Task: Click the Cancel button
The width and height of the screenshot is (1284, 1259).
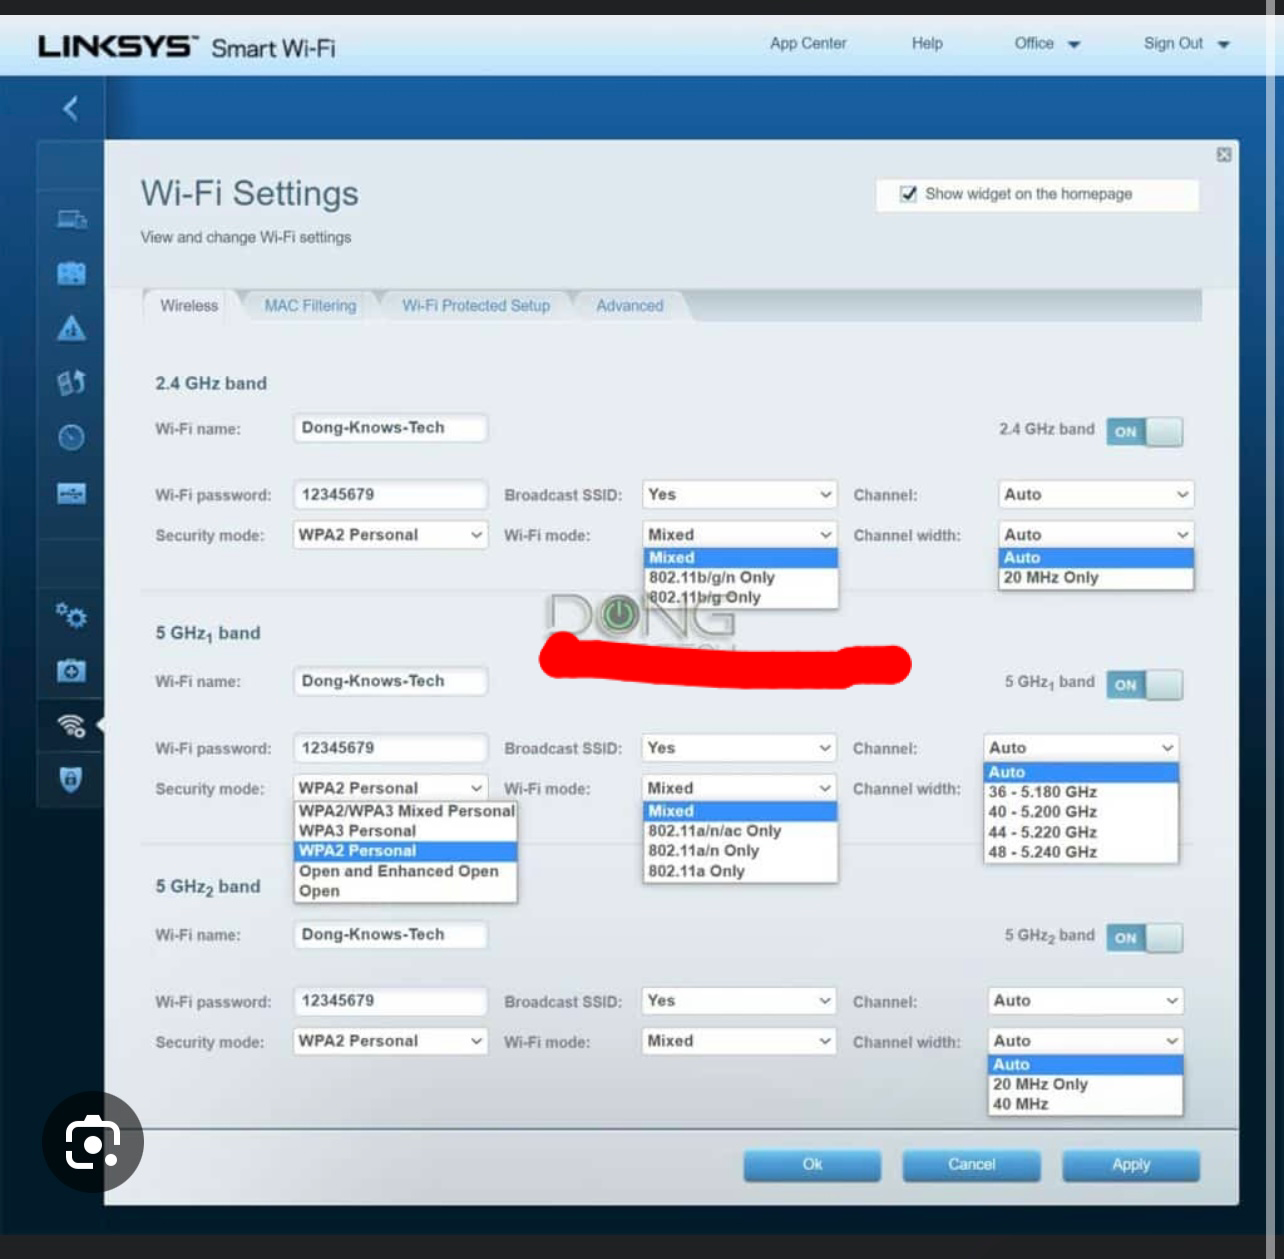Action: [971, 1165]
